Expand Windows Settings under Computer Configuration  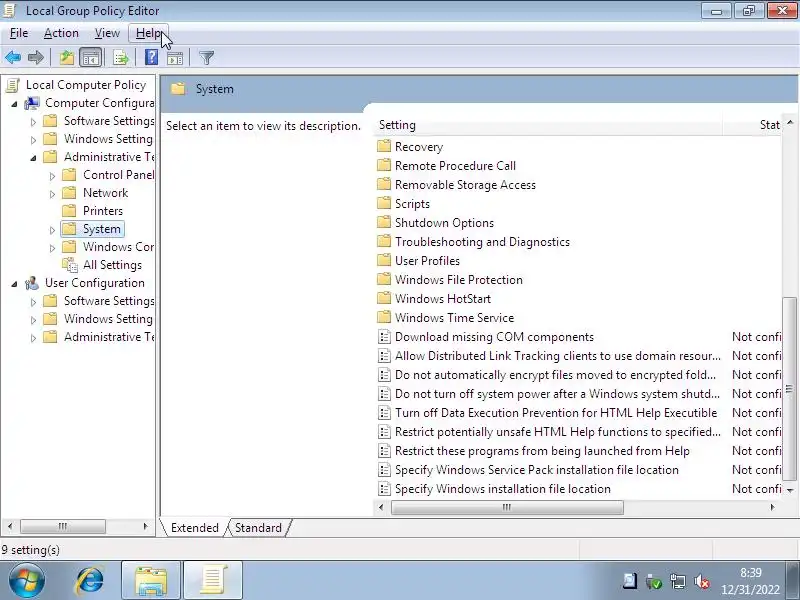click(x=33, y=140)
